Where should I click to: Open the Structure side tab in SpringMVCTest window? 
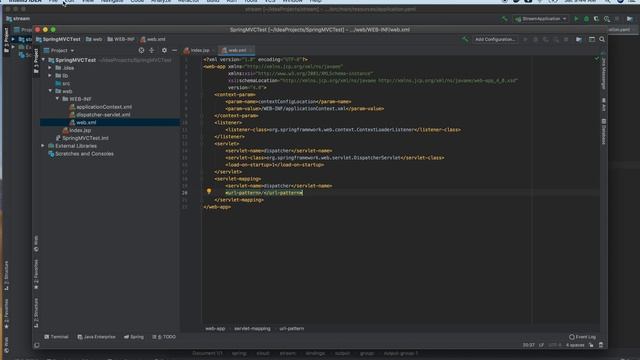coord(36,312)
